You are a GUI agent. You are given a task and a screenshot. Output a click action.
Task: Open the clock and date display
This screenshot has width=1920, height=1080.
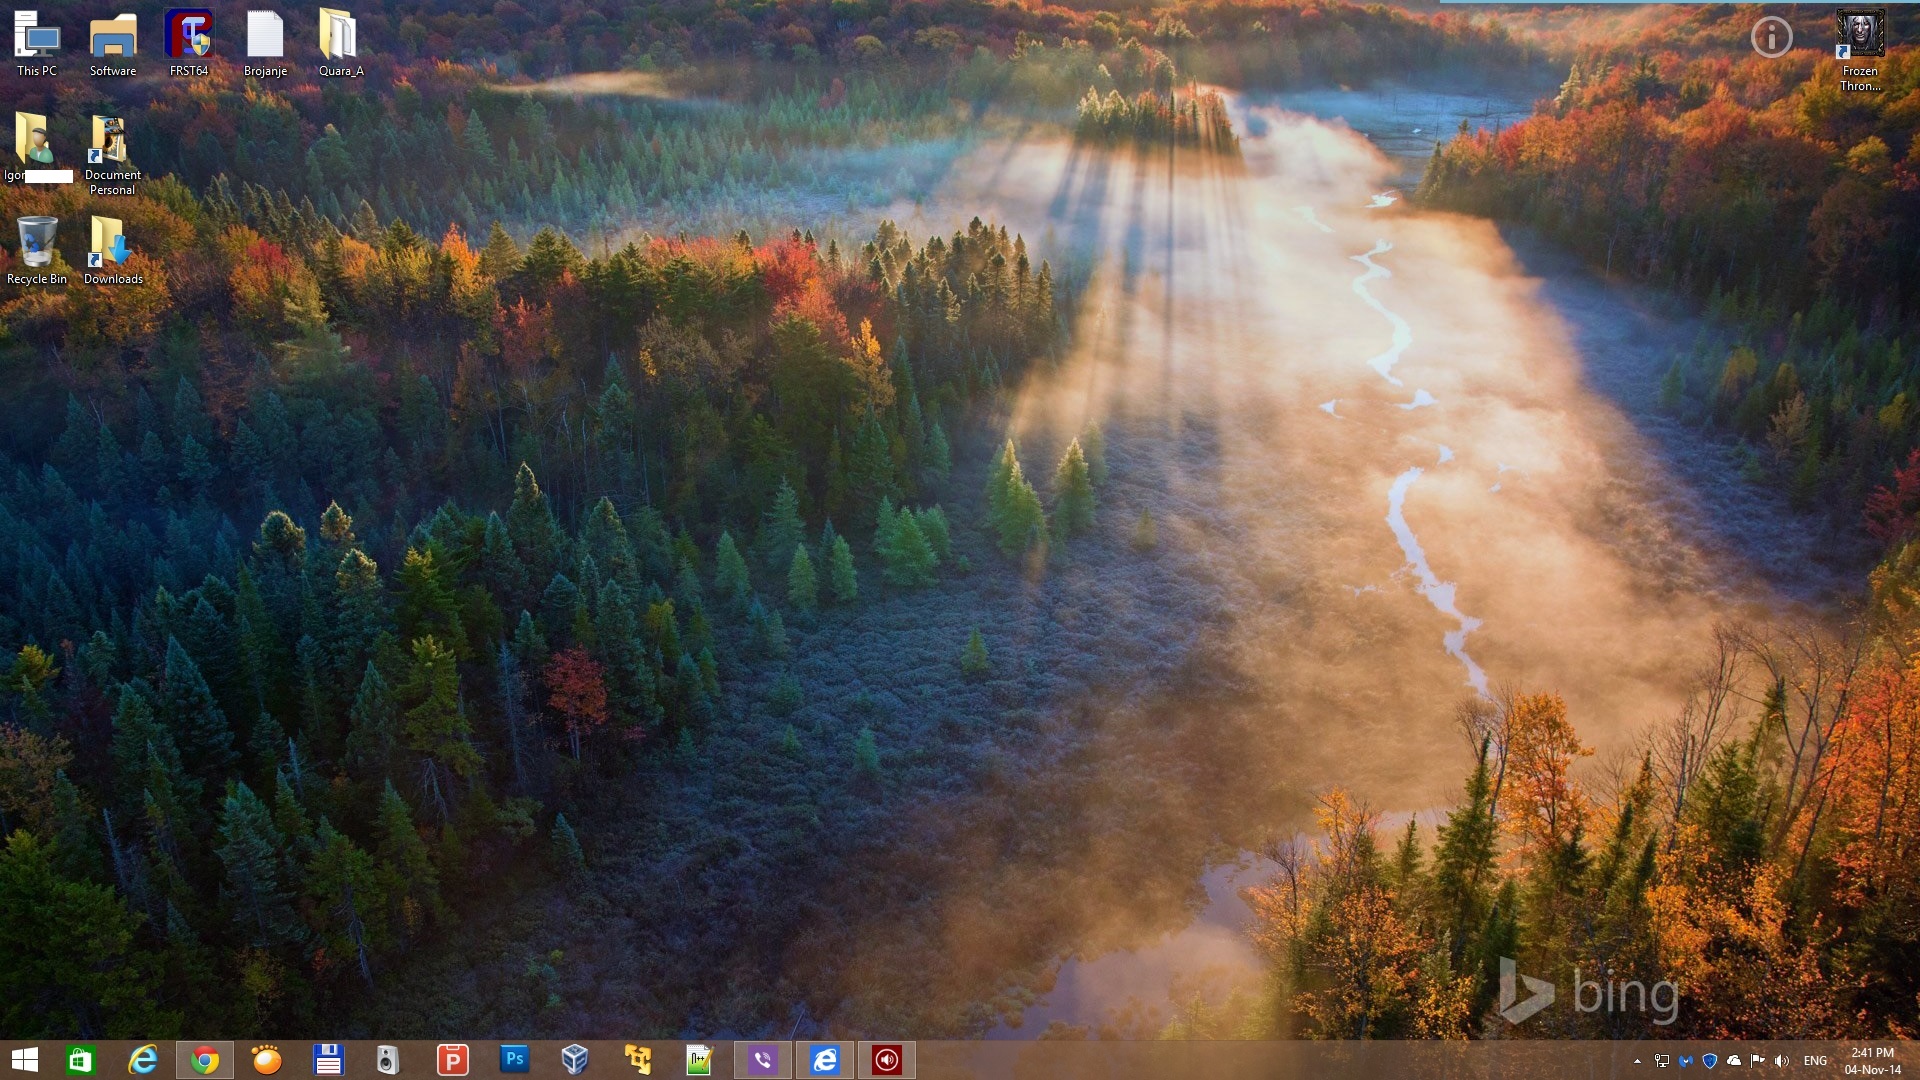tap(1872, 1061)
